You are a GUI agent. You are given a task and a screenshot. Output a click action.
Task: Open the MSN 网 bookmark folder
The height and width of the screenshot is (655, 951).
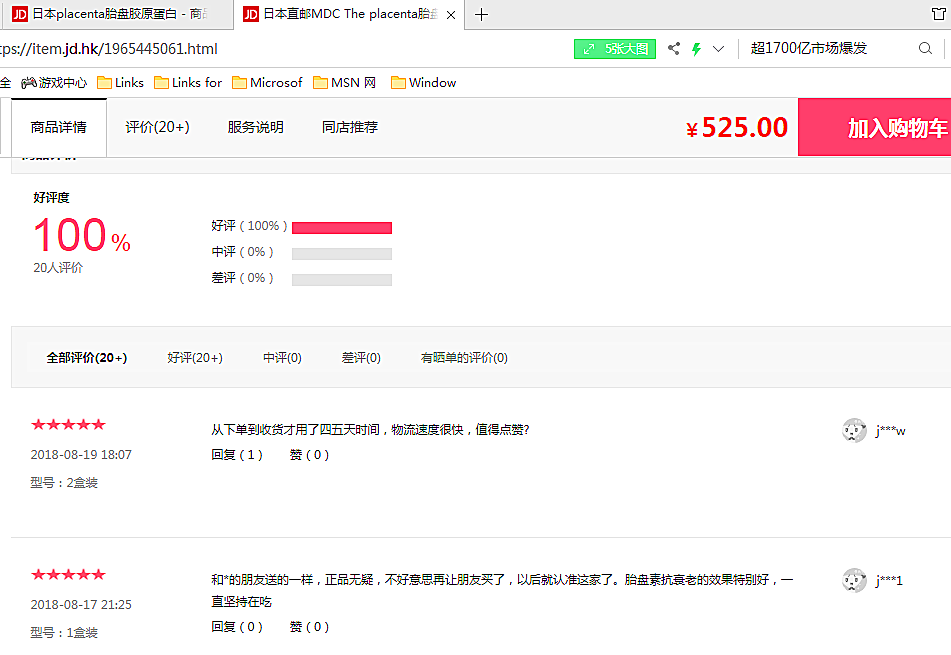(344, 83)
